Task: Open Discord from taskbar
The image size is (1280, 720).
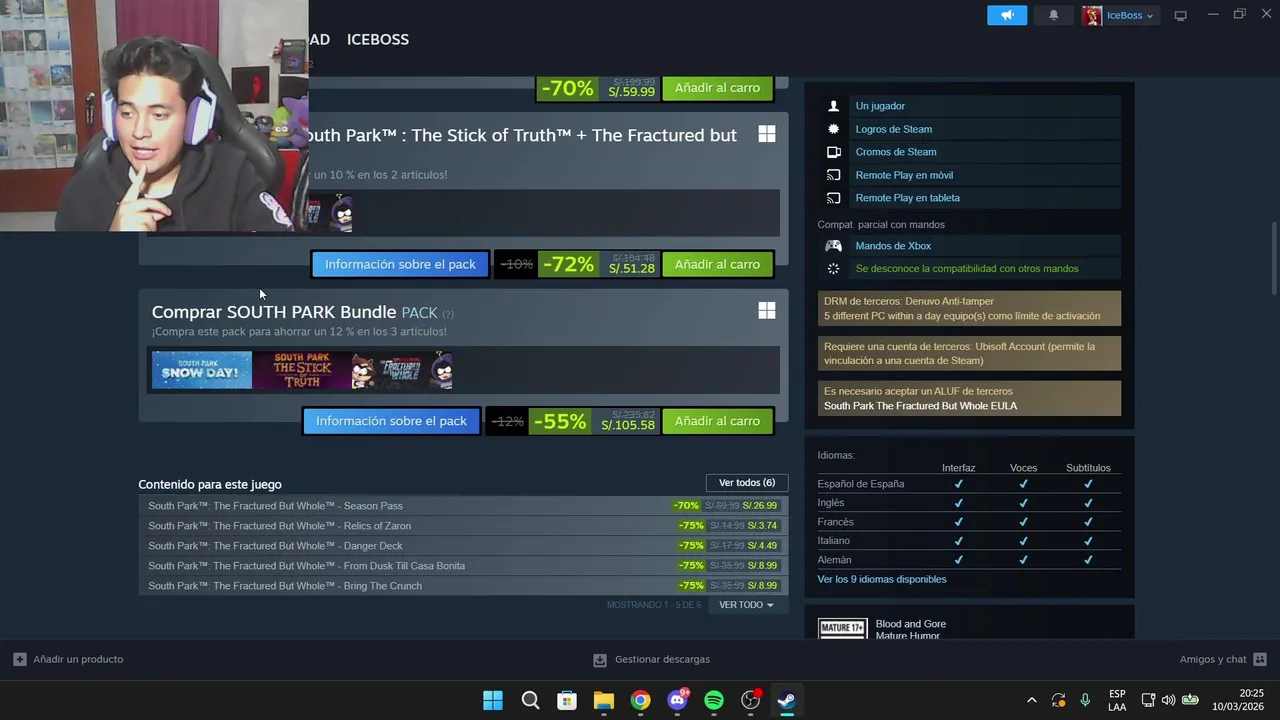Action: point(677,700)
